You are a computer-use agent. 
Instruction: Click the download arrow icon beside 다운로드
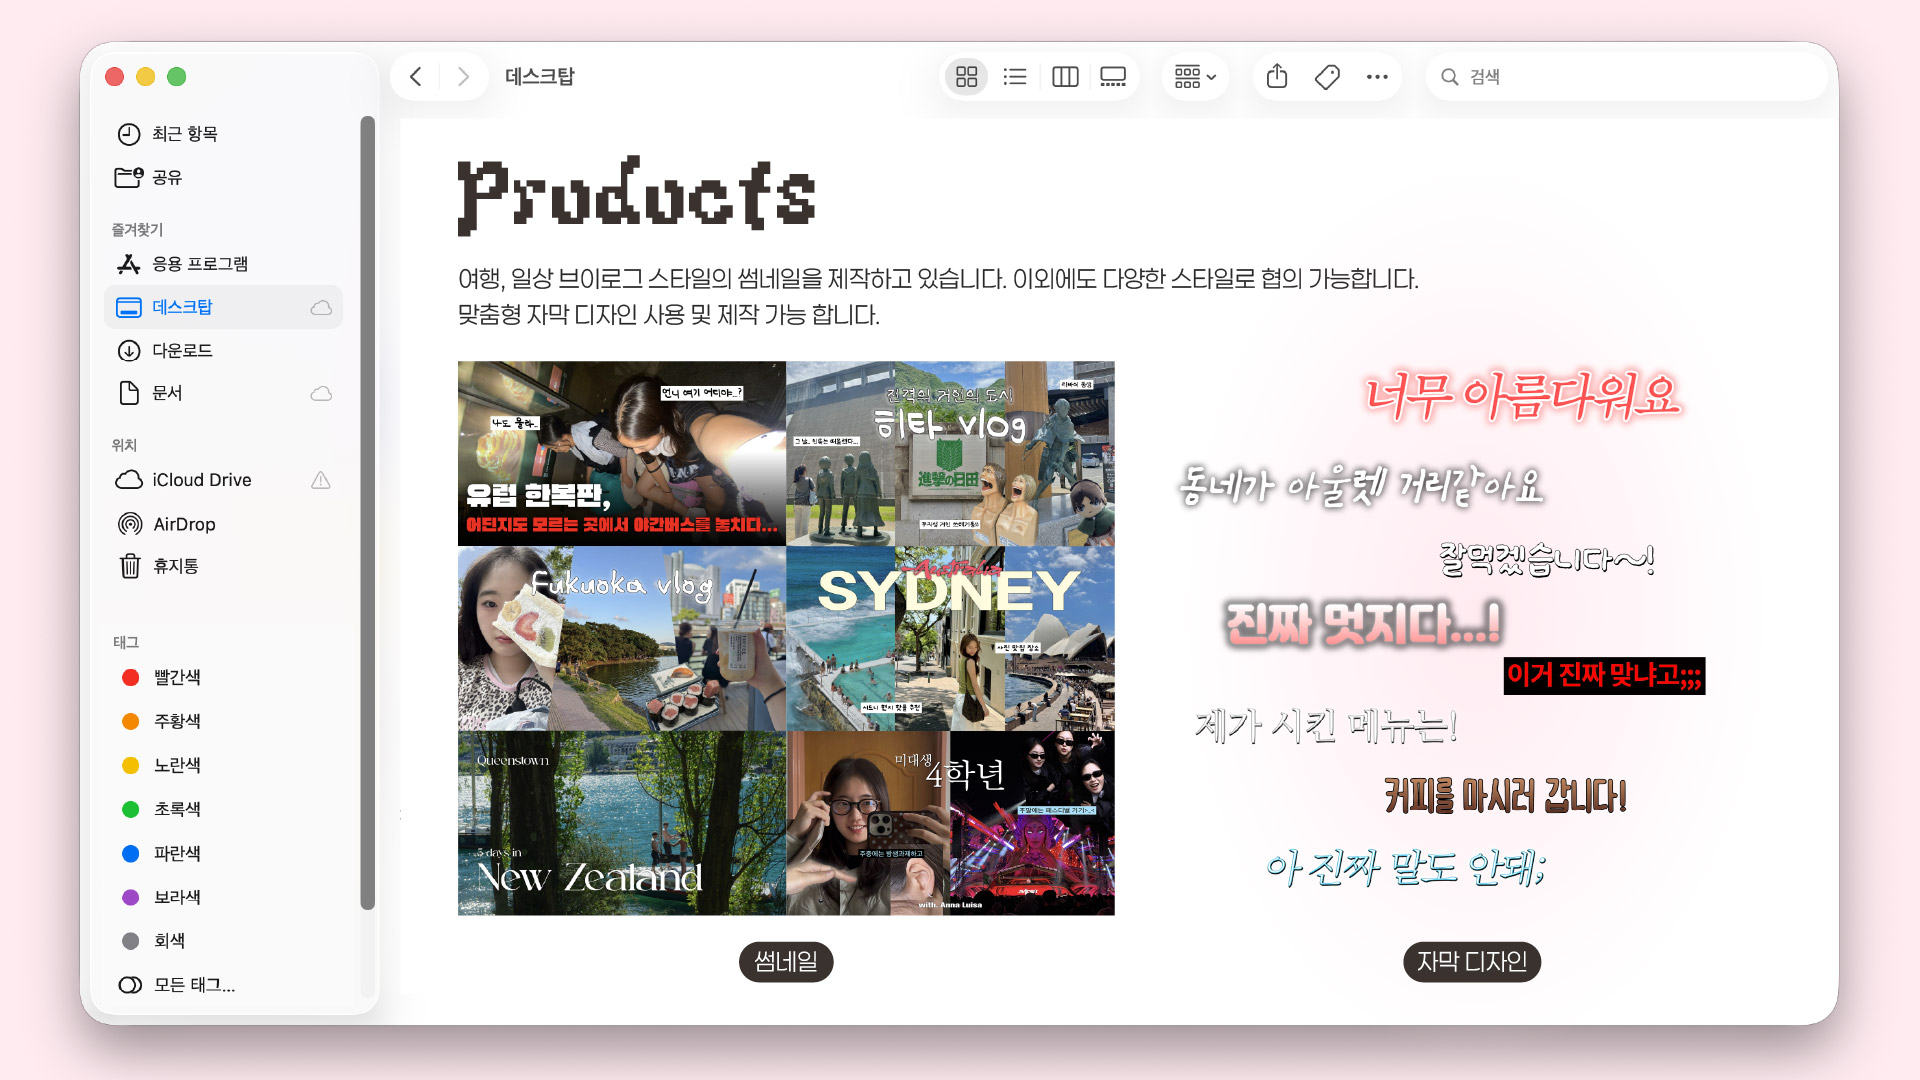[x=129, y=351]
